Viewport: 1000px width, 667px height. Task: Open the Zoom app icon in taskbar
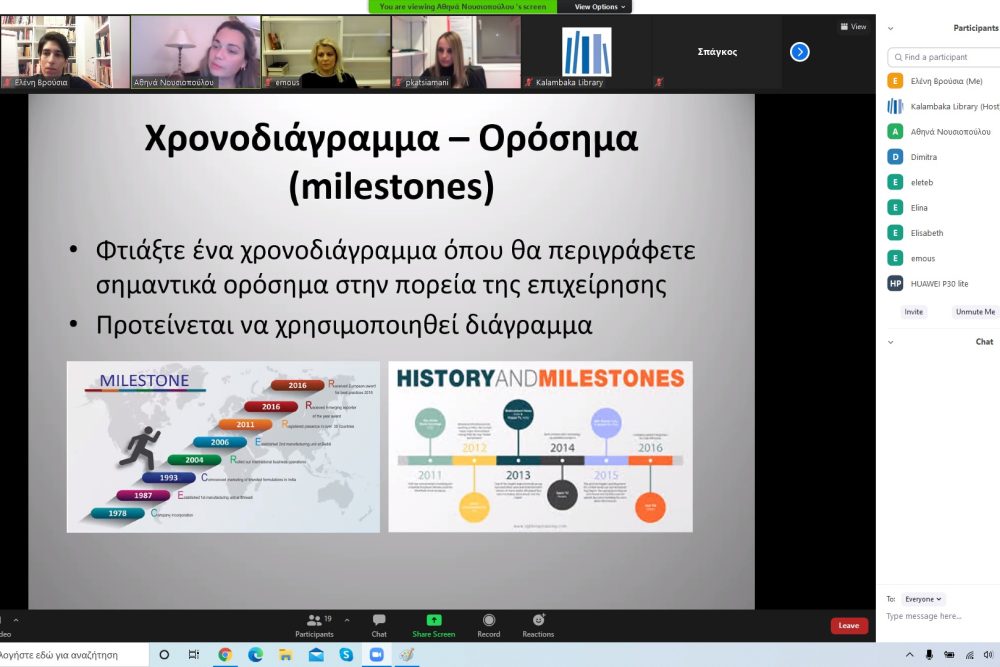pos(376,655)
